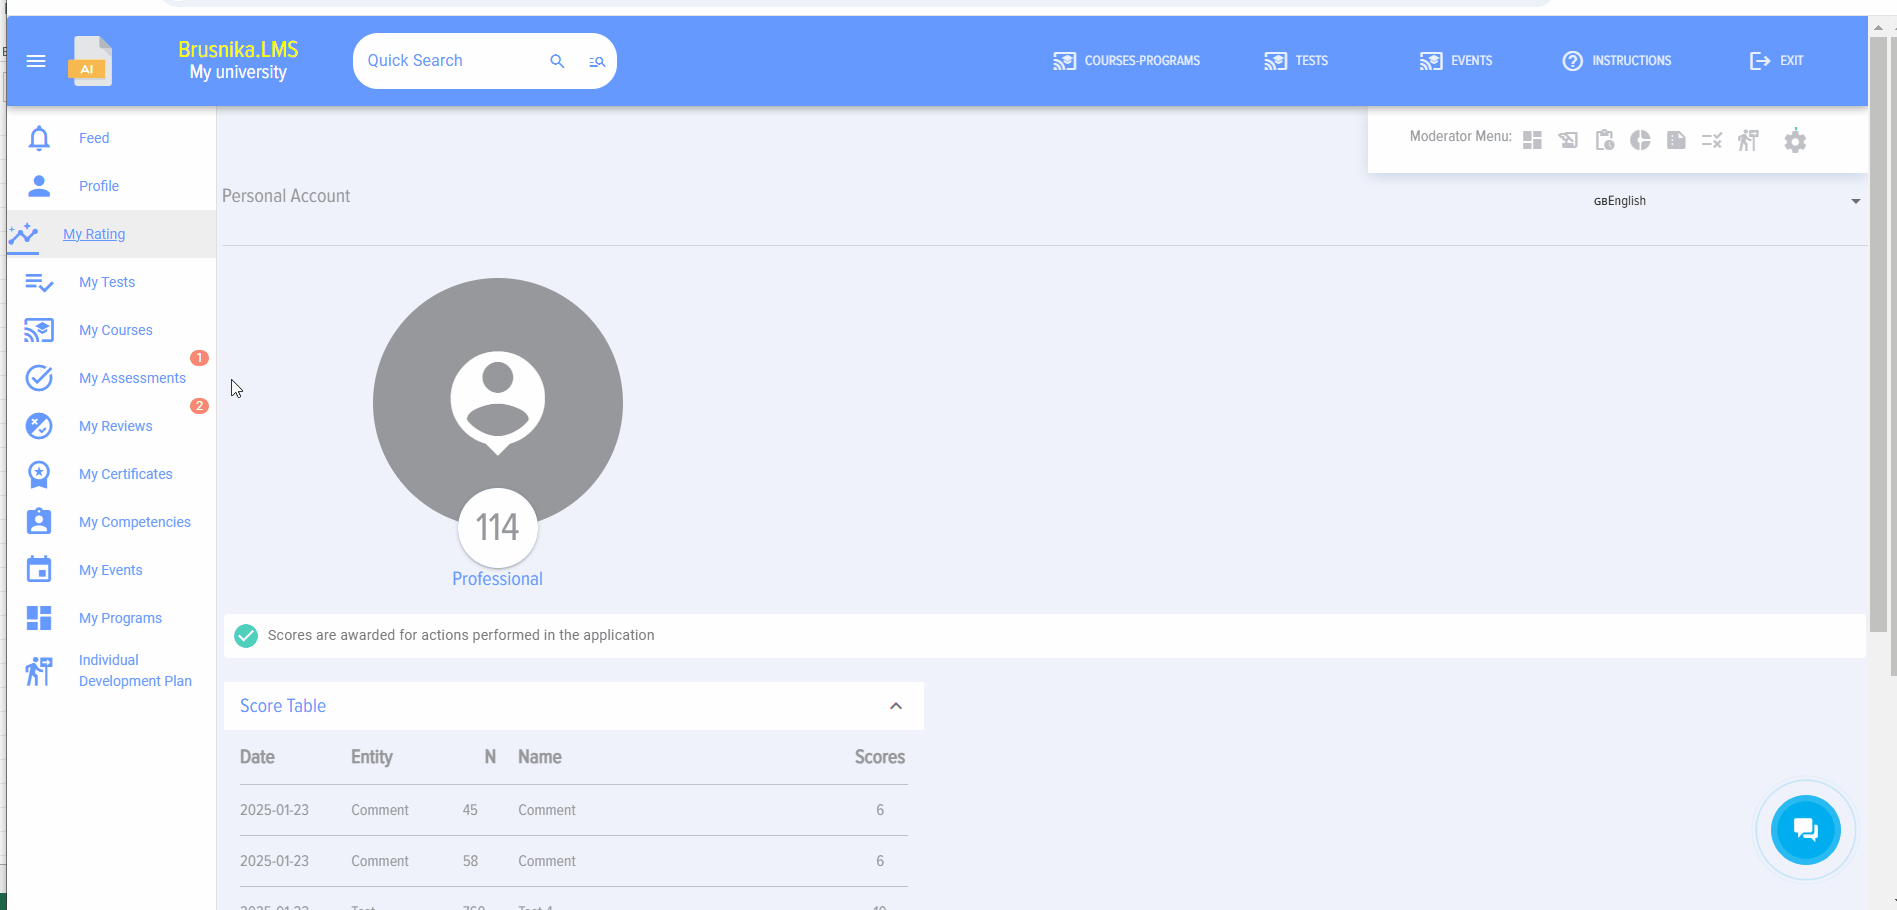
Task: Open the Feed bell icon
Action: [x=39, y=138]
